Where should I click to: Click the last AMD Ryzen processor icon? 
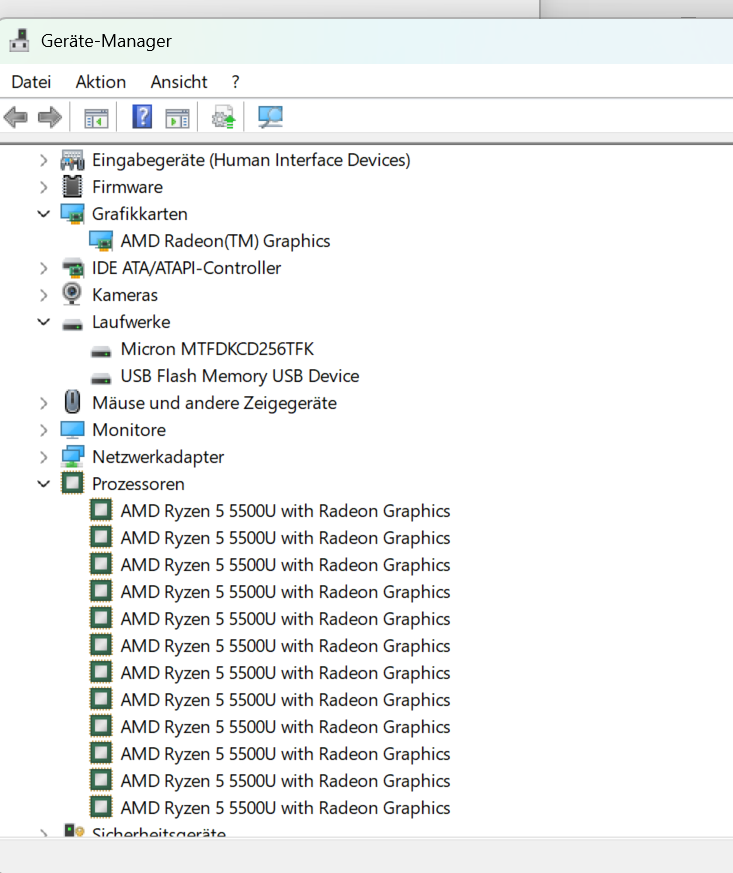[x=101, y=807]
